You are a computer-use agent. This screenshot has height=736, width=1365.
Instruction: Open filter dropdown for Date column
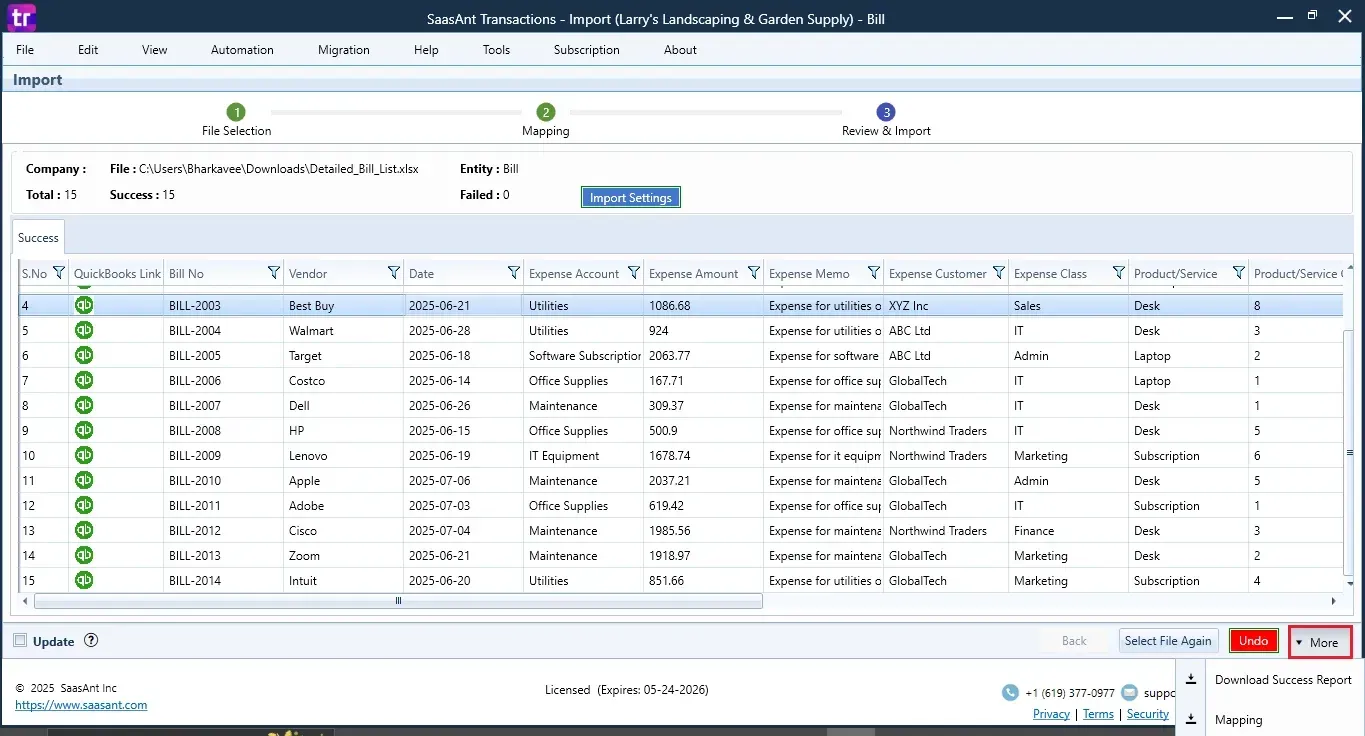click(x=513, y=273)
